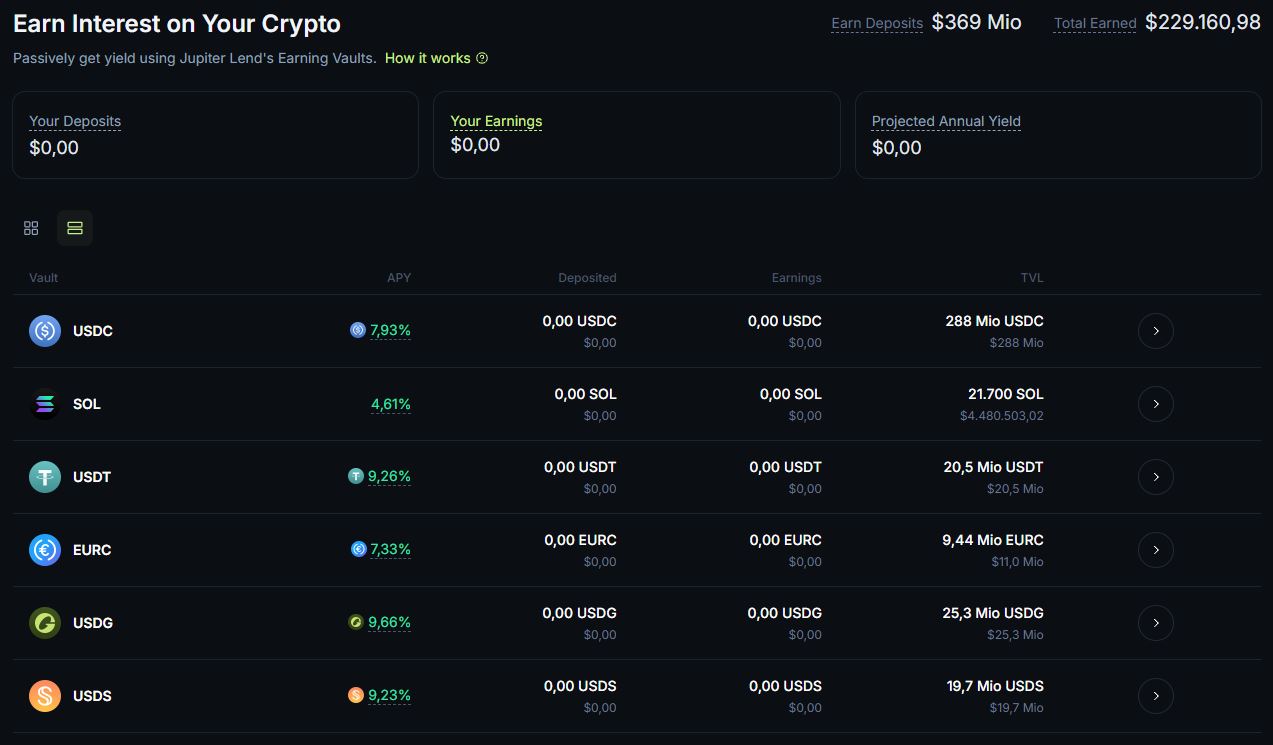
Task: Click the USDG vault coin icon
Action: pos(45,623)
